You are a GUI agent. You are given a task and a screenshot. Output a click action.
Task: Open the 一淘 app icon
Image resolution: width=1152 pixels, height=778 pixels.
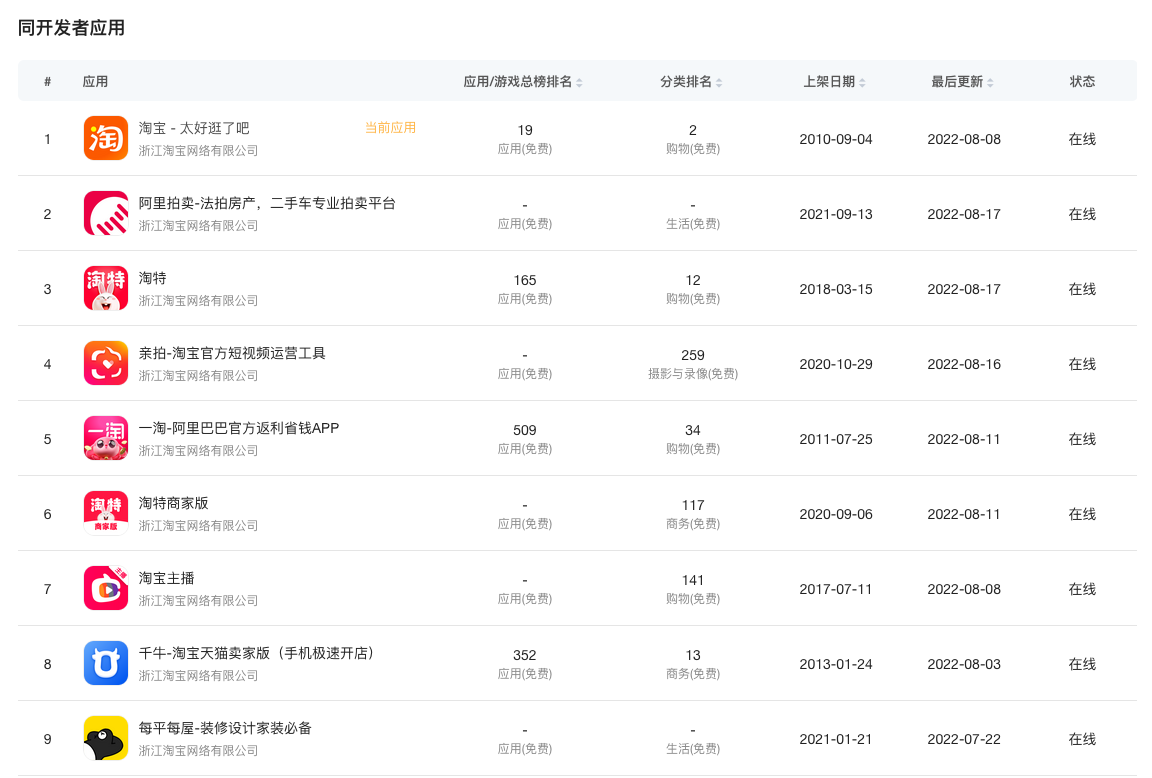tap(106, 438)
